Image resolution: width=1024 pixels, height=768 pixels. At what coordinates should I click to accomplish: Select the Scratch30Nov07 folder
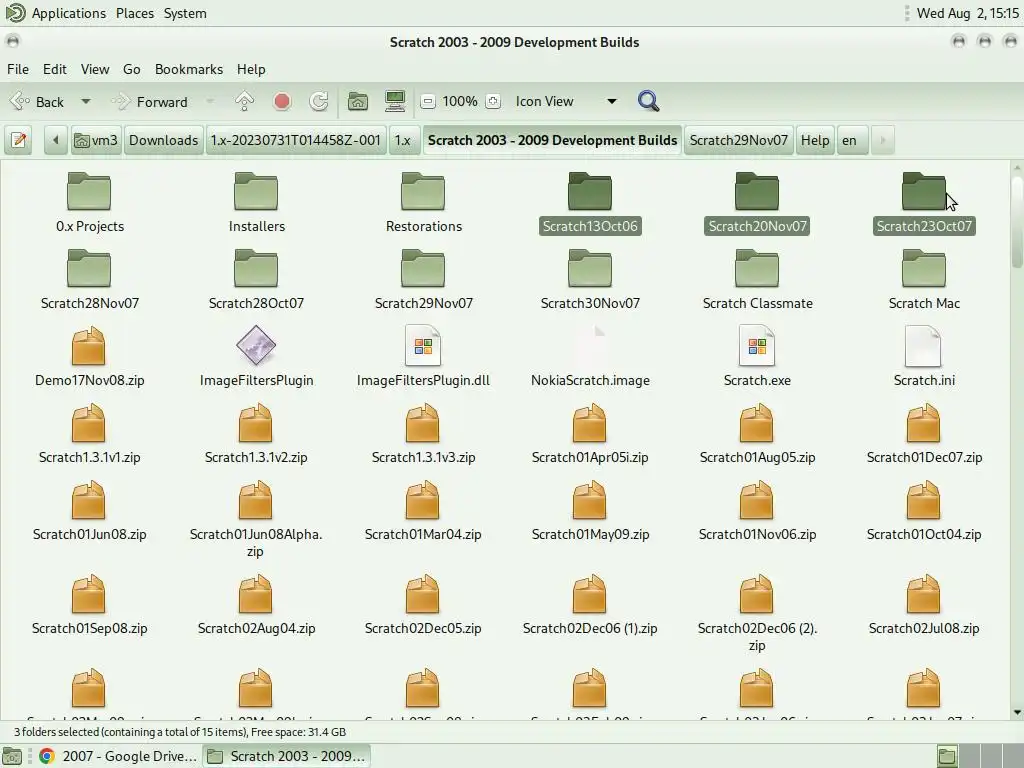(x=590, y=279)
